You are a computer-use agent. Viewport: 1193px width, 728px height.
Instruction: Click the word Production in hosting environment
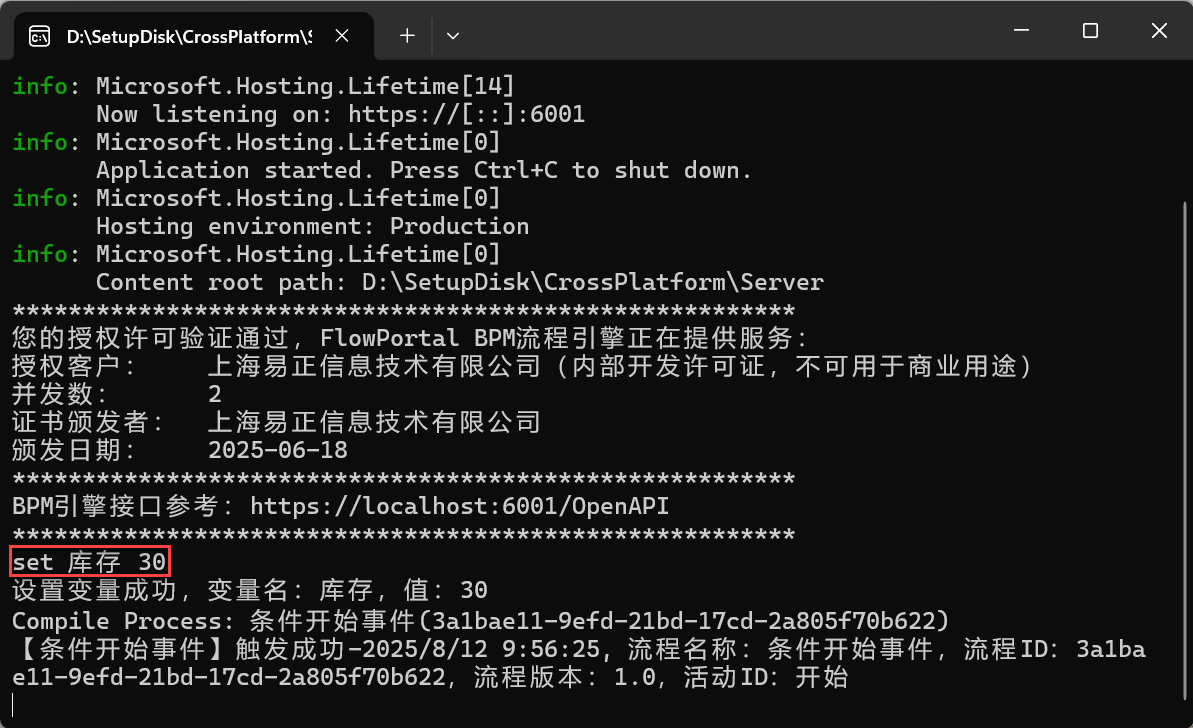pos(458,226)
